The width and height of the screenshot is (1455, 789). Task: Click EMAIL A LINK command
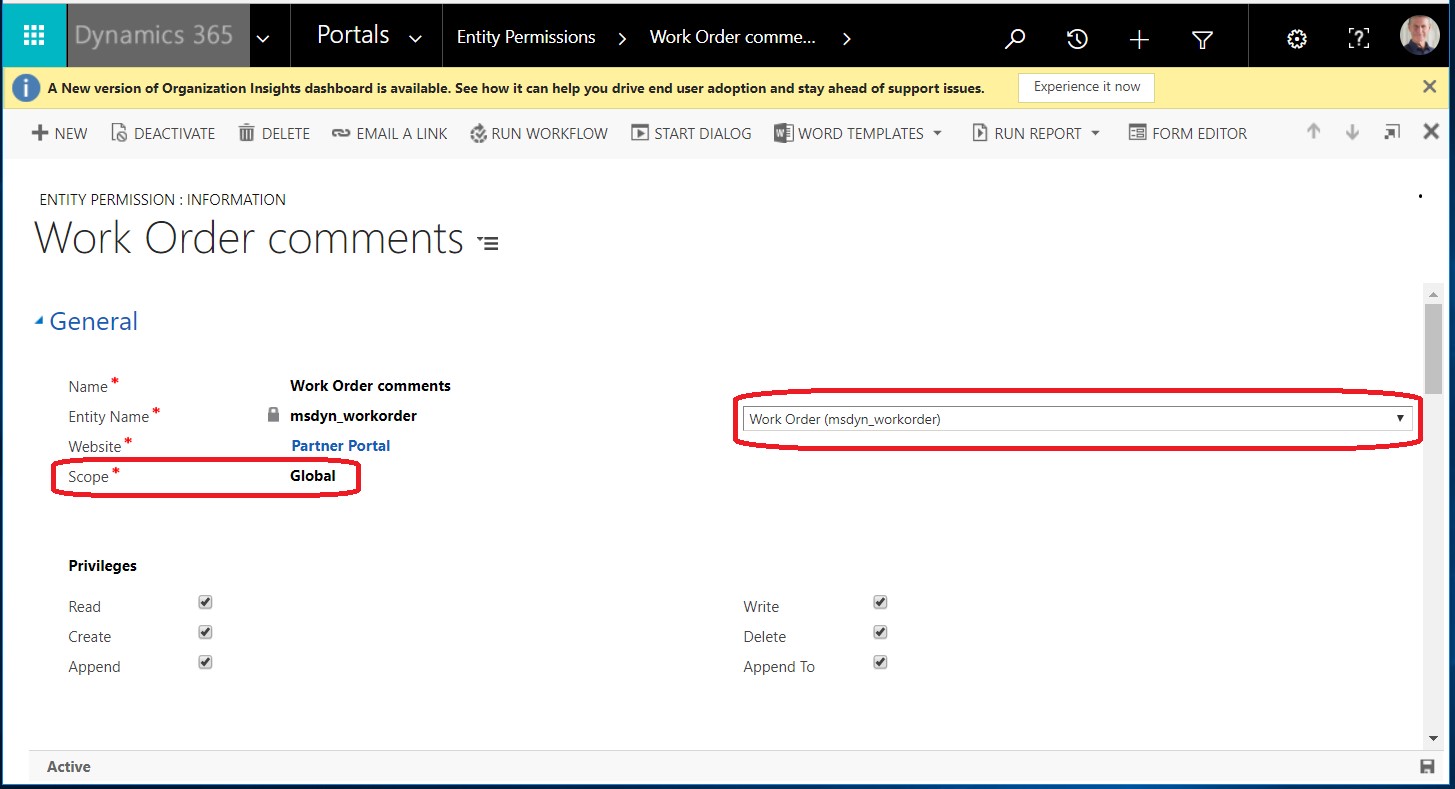click(x=390, y=133)
